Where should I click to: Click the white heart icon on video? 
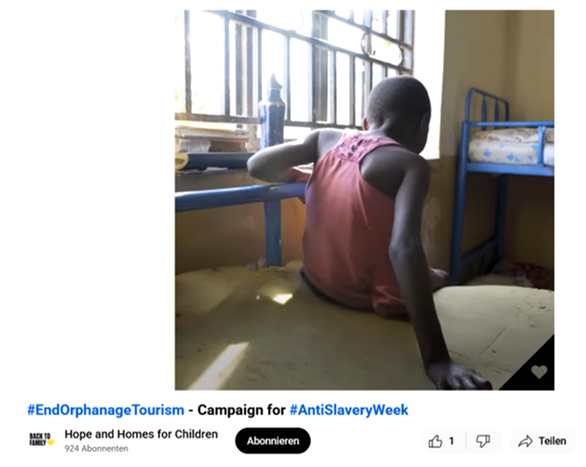[539, 372]
